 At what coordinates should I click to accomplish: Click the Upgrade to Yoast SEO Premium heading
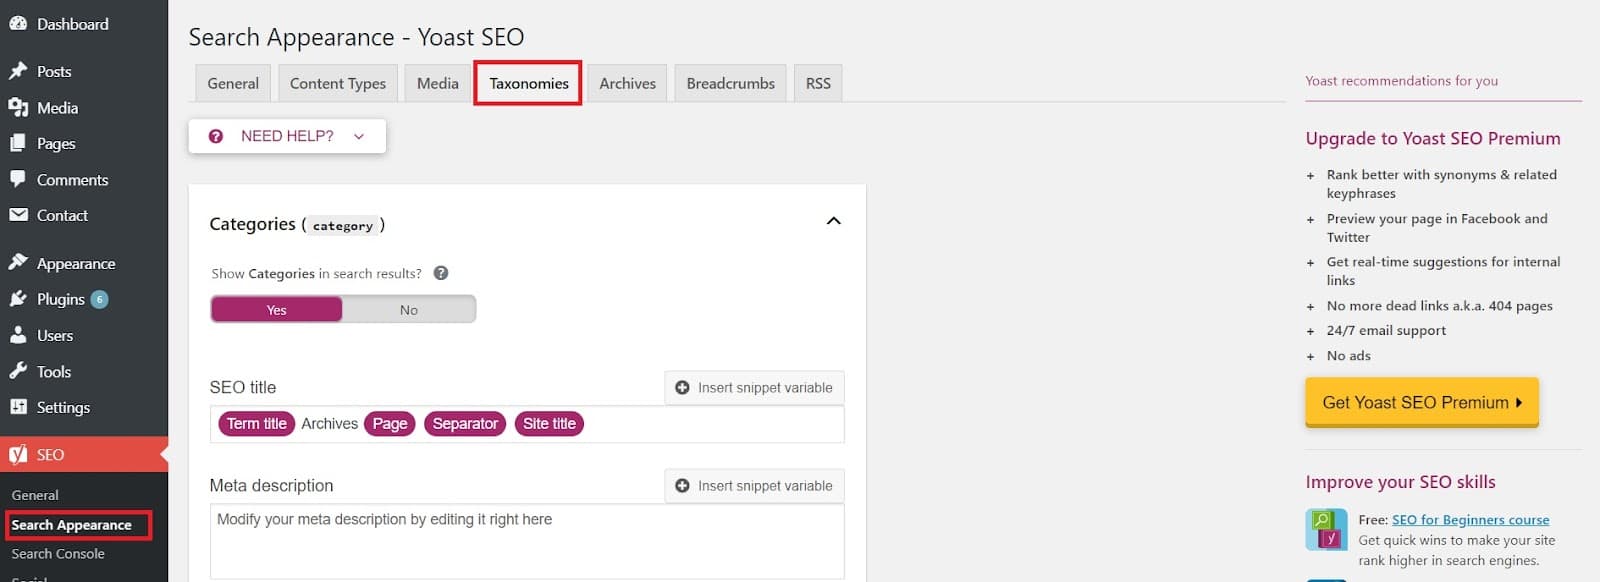1433,139
